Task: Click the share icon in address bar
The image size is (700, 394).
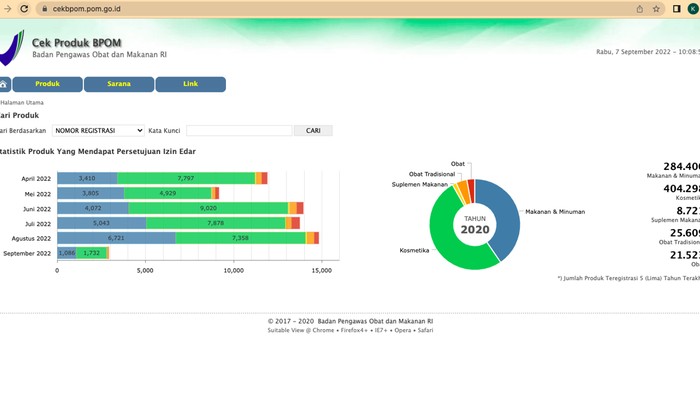Action: click(x=640, y=9)
